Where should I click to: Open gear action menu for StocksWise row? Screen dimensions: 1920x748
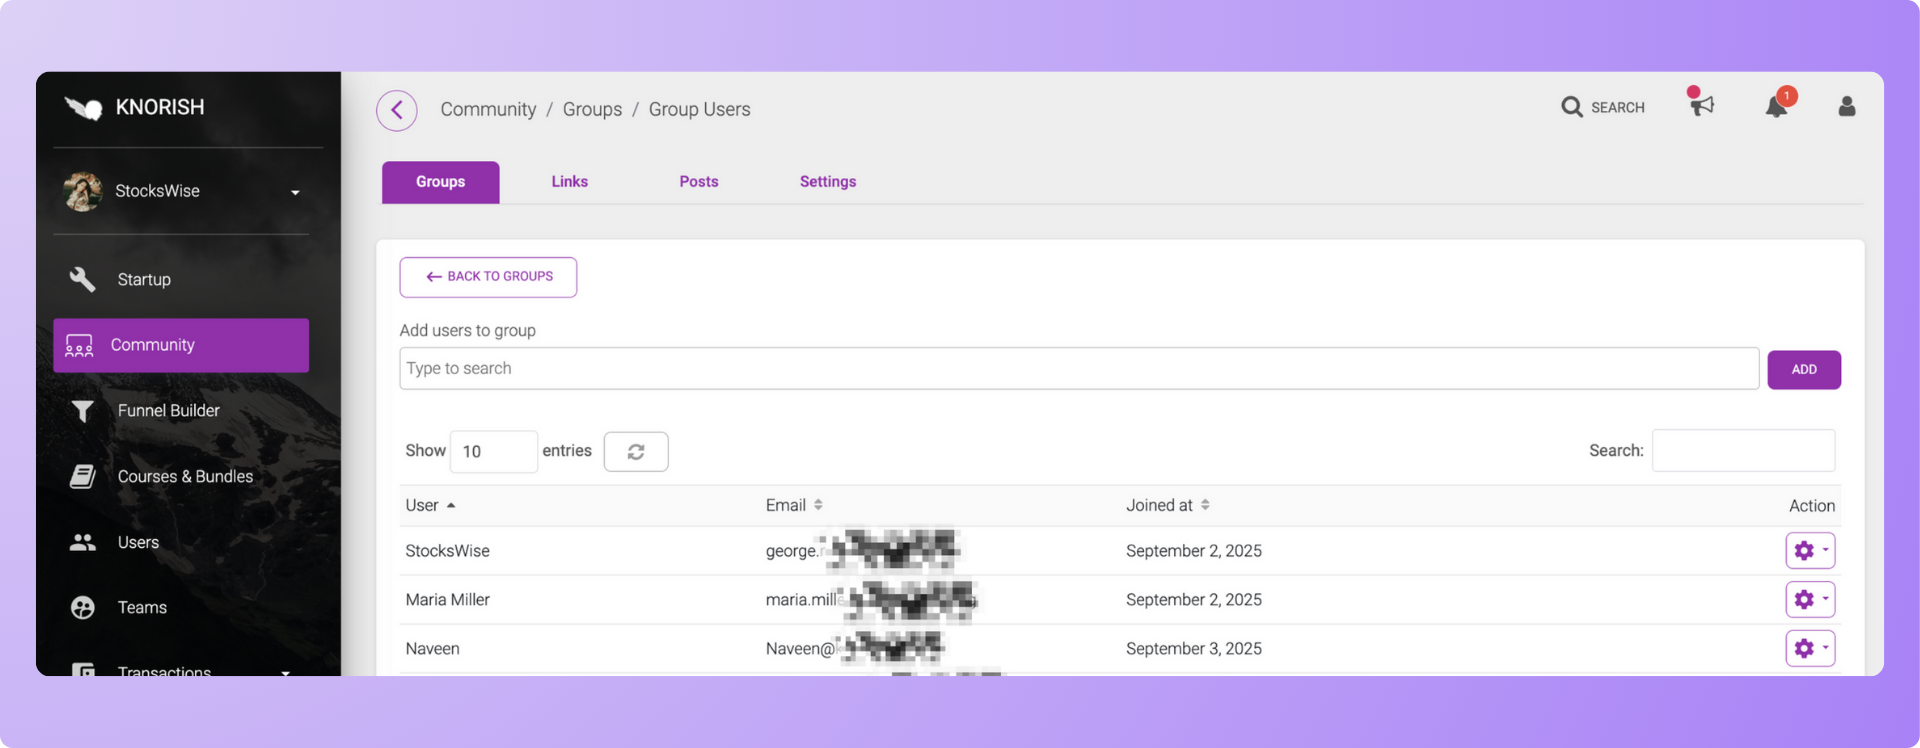coord(1810,551)
